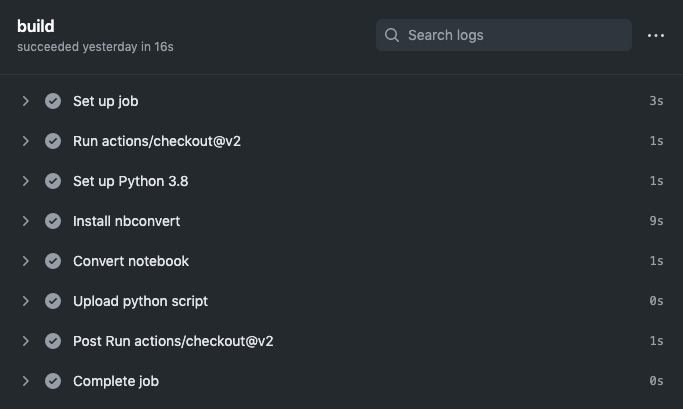Click the 1s duration for Set up Python 3.8
Screen dimensions: 683x409
(x=656, y=181)
